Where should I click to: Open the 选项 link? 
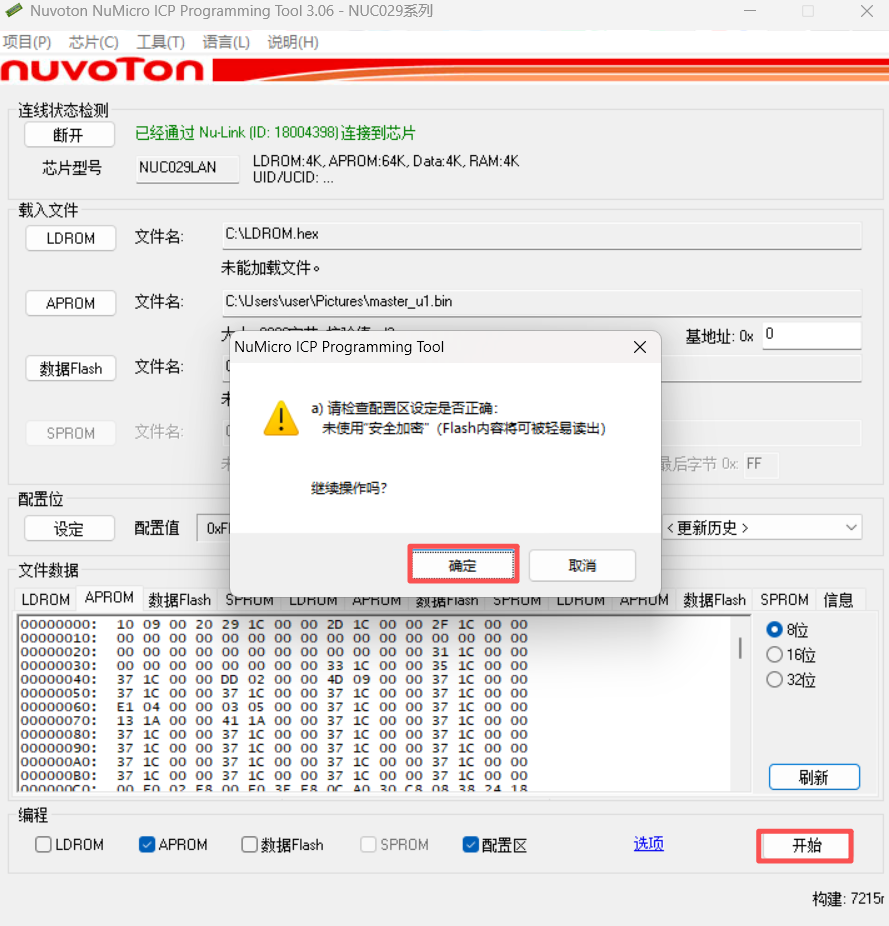pyautogui.click(x=648, y=844)
